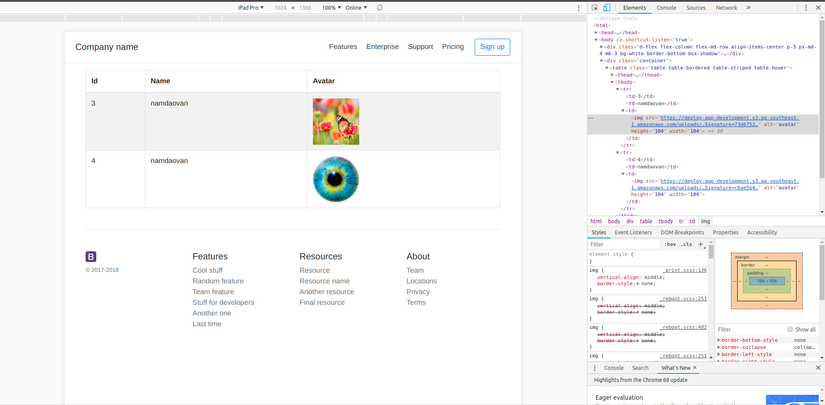Open the drawer three-dot menu
The height and width of the screenshot is (405, 825).
click(x=595, y=368)
